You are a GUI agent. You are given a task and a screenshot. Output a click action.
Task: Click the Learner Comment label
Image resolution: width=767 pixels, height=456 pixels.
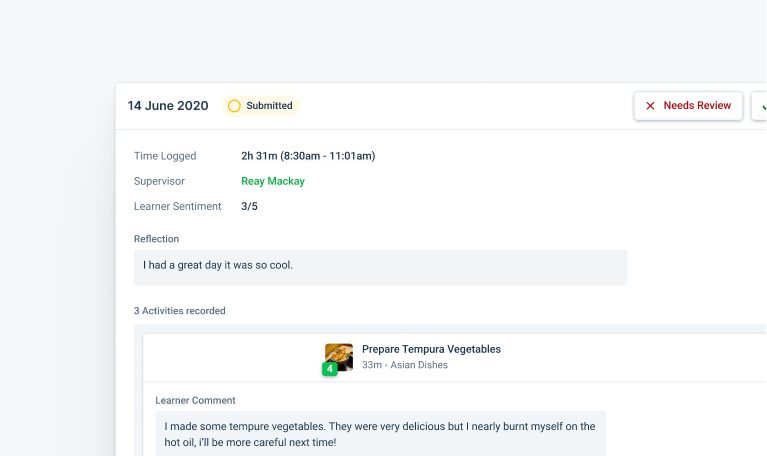tap(195, 400)
